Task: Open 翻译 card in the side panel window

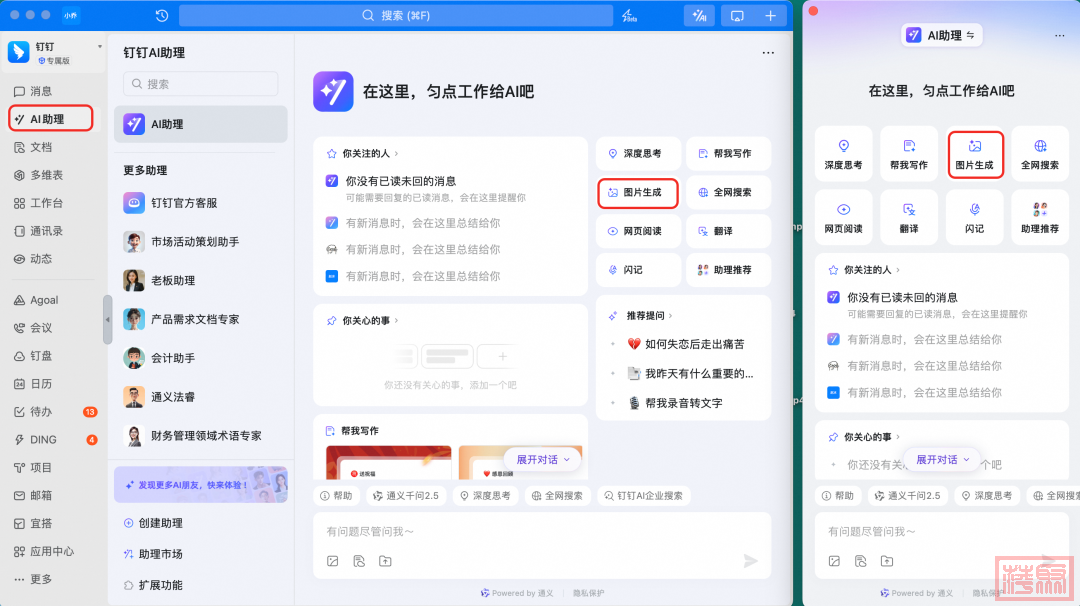Action: point(908,218)
